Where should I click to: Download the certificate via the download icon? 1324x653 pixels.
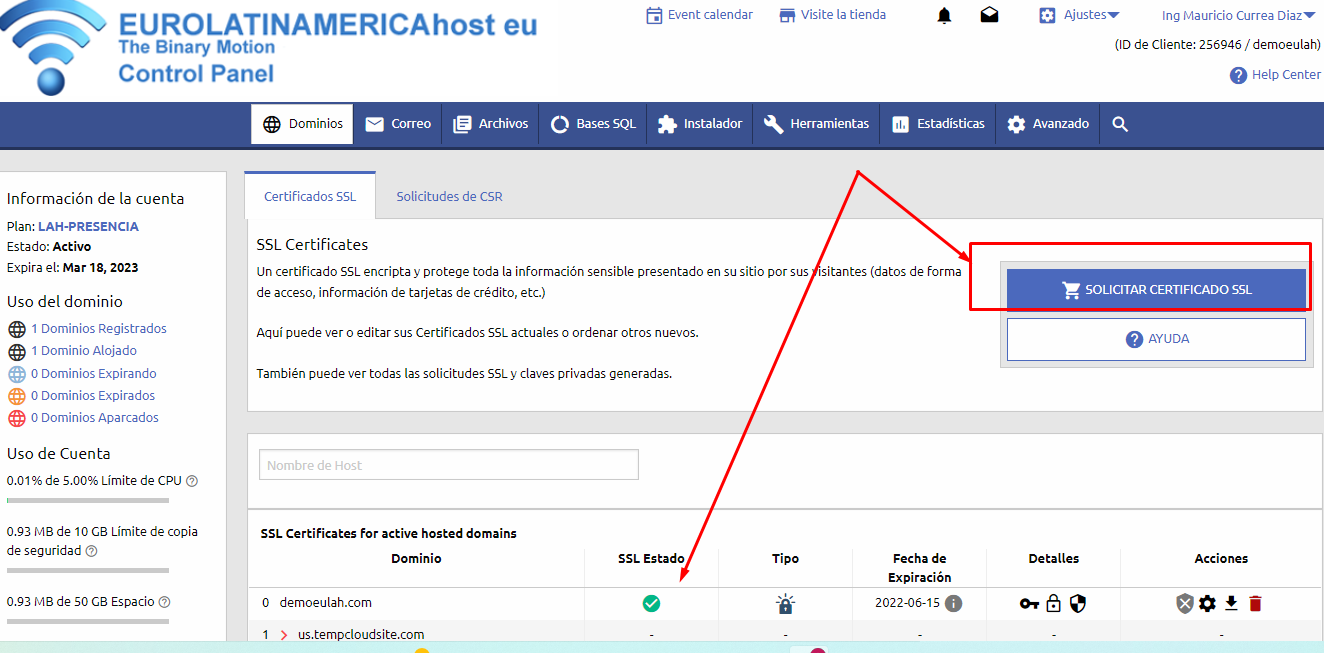[1232, 603]
